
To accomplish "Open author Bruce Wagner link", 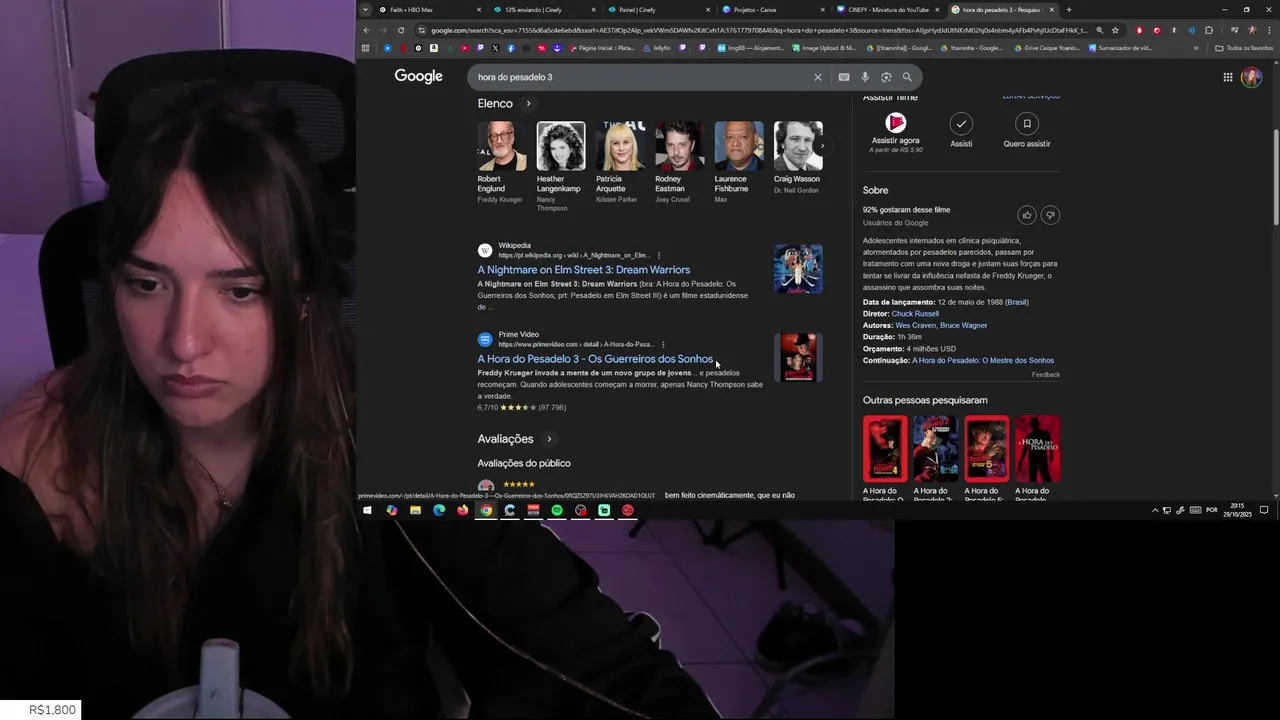I will pyautogui.click(x=964, y=325).
